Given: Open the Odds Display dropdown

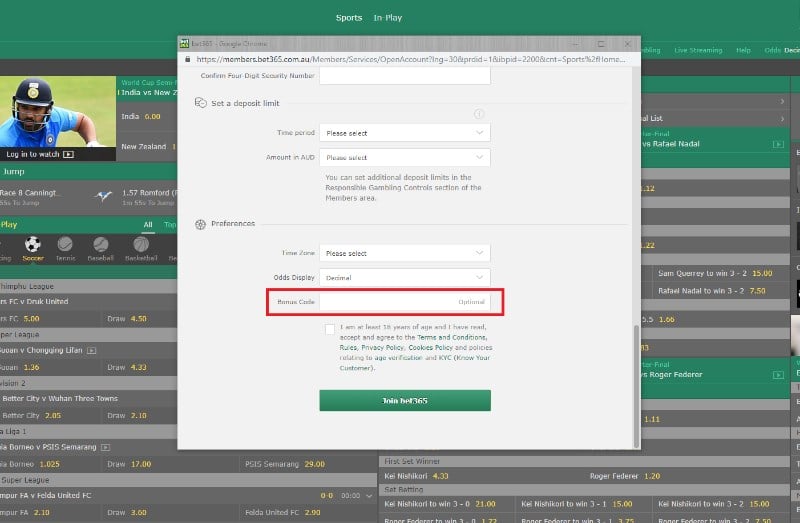Looking at the screenshot, I should pos(405,278).
